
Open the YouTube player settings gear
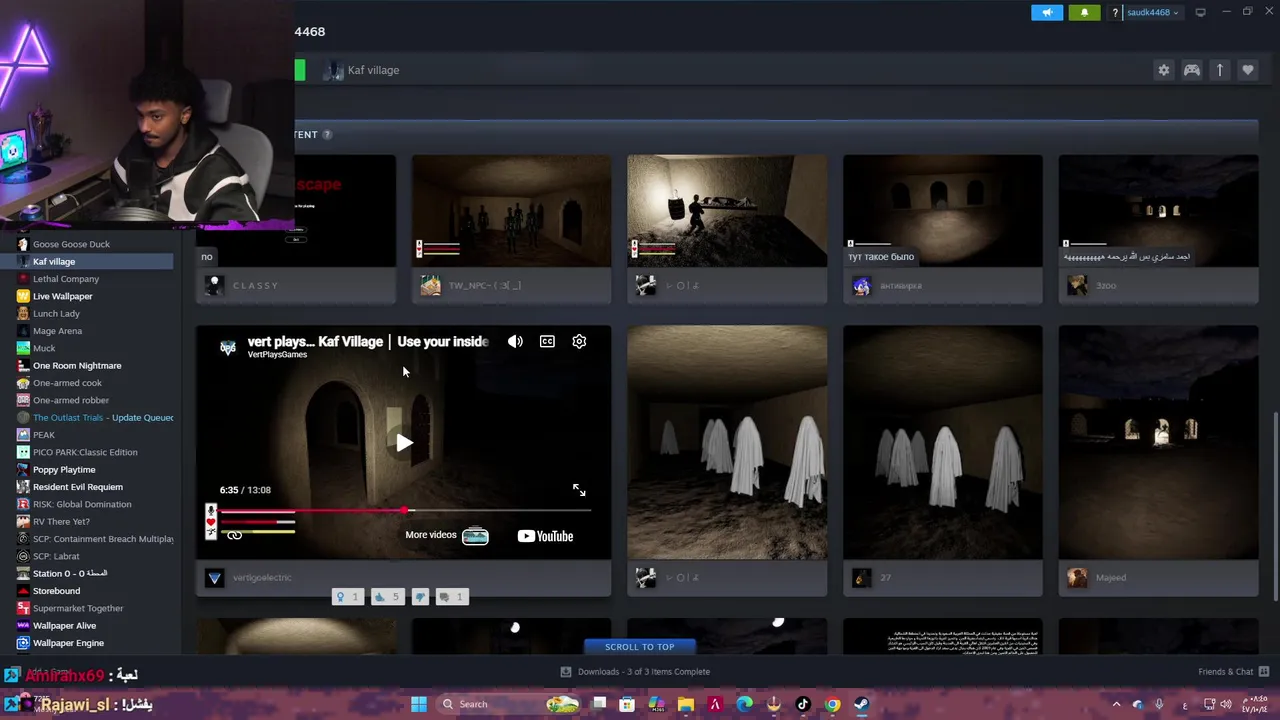coord(579,341)
